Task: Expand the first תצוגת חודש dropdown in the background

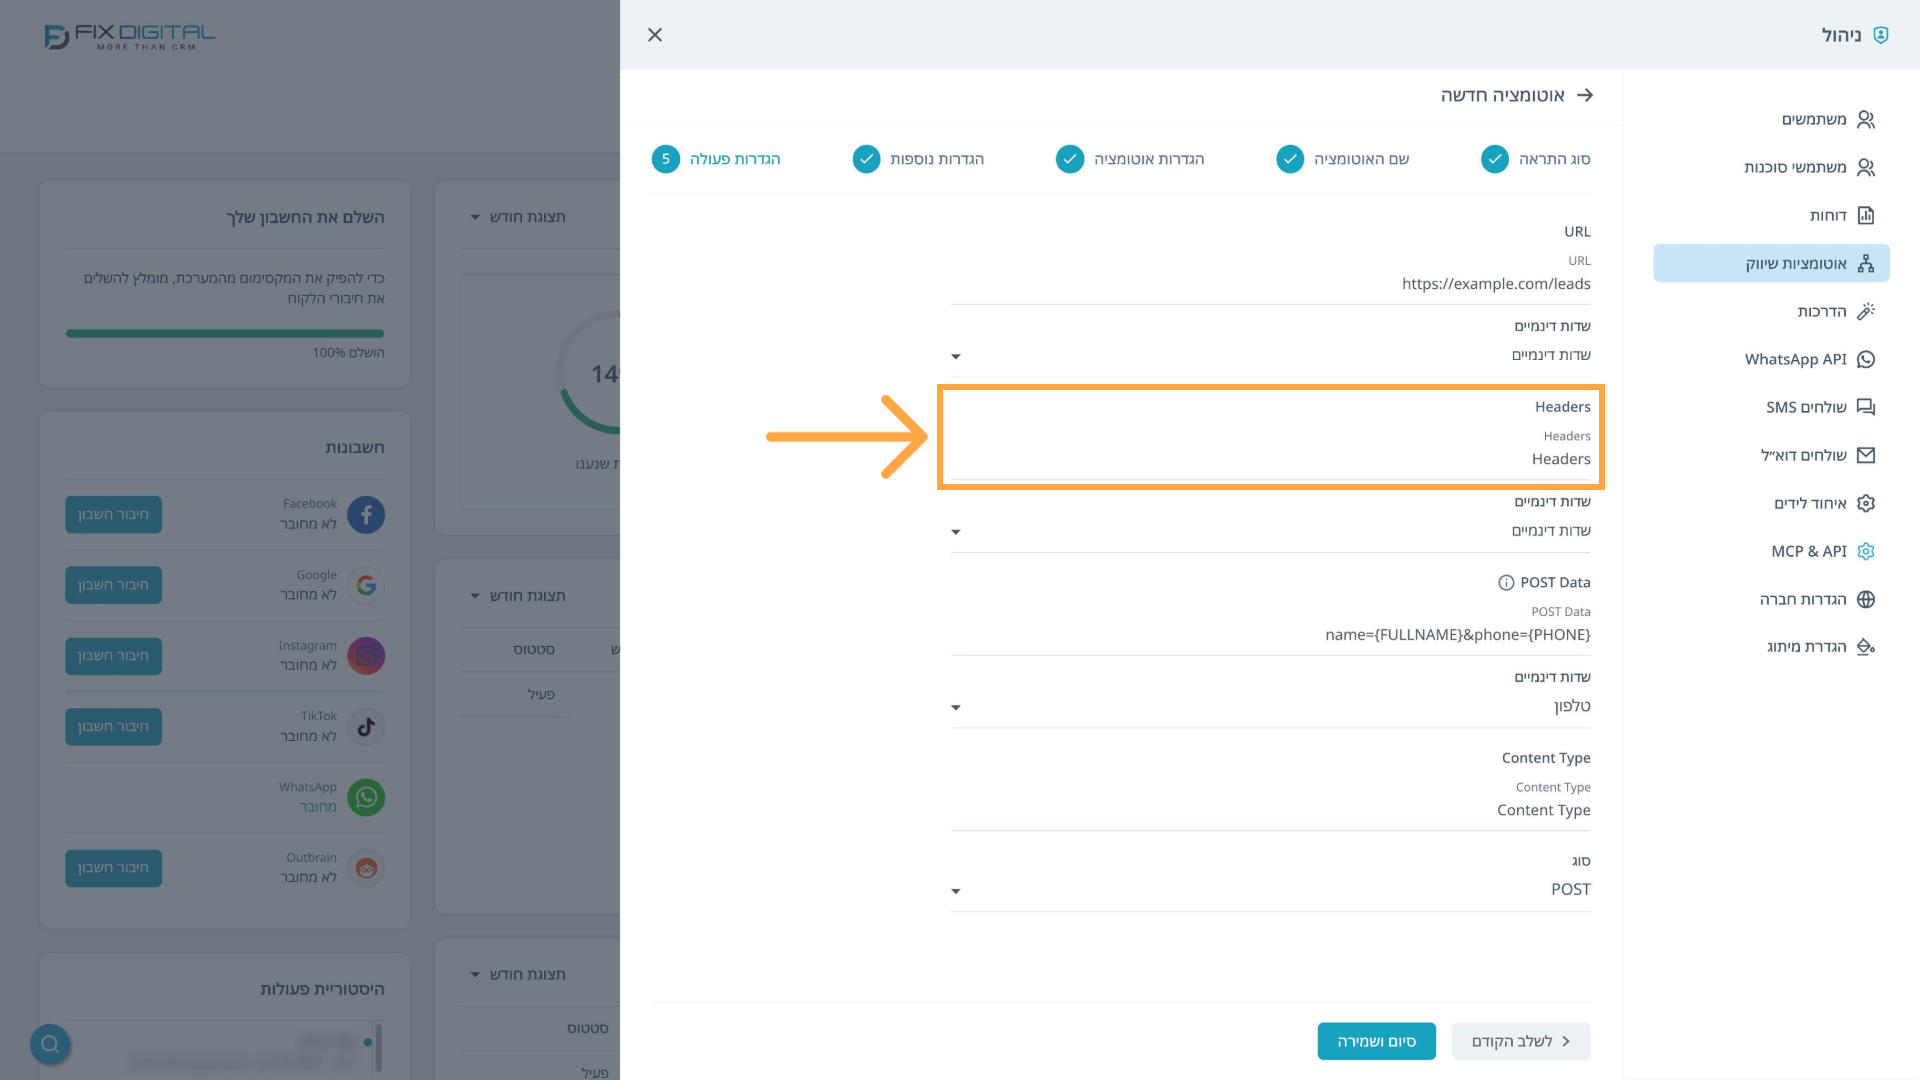Action: pos(518,217)
